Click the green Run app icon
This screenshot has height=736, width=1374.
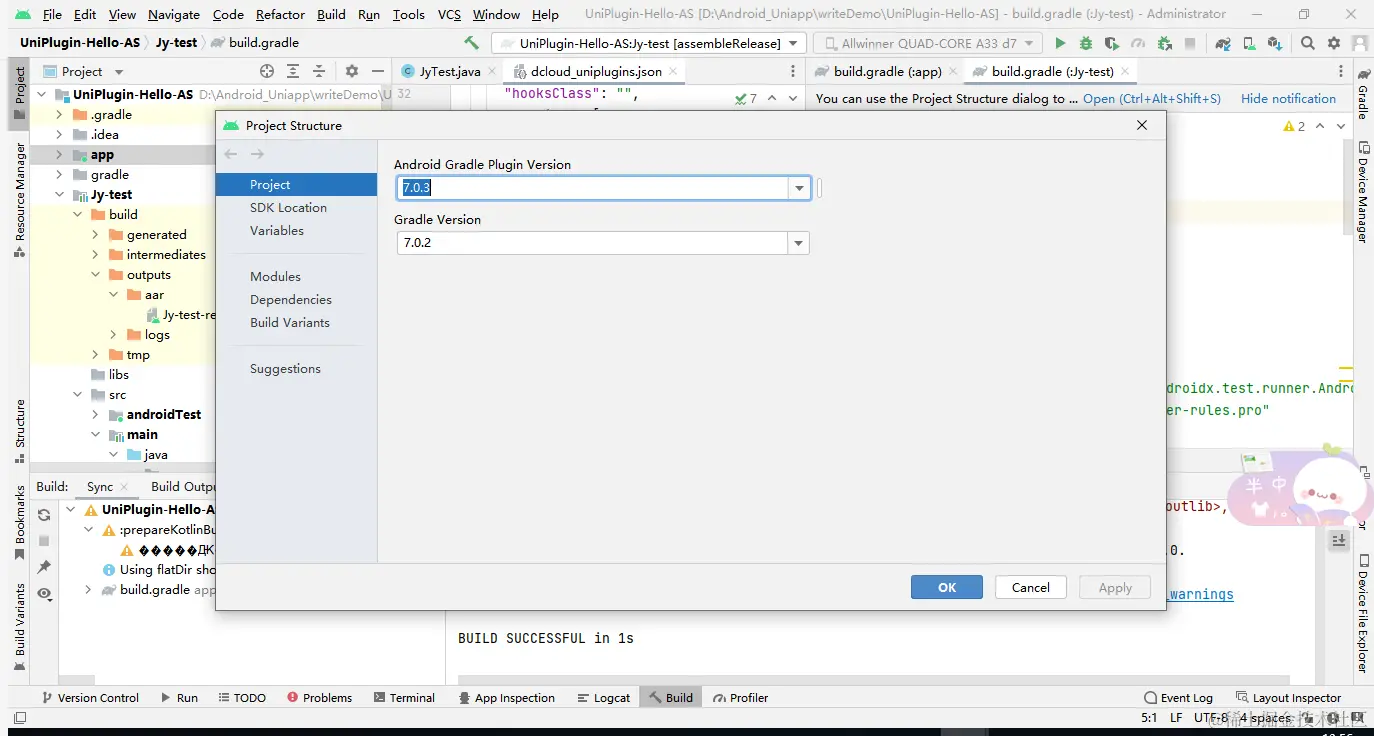1061,43
